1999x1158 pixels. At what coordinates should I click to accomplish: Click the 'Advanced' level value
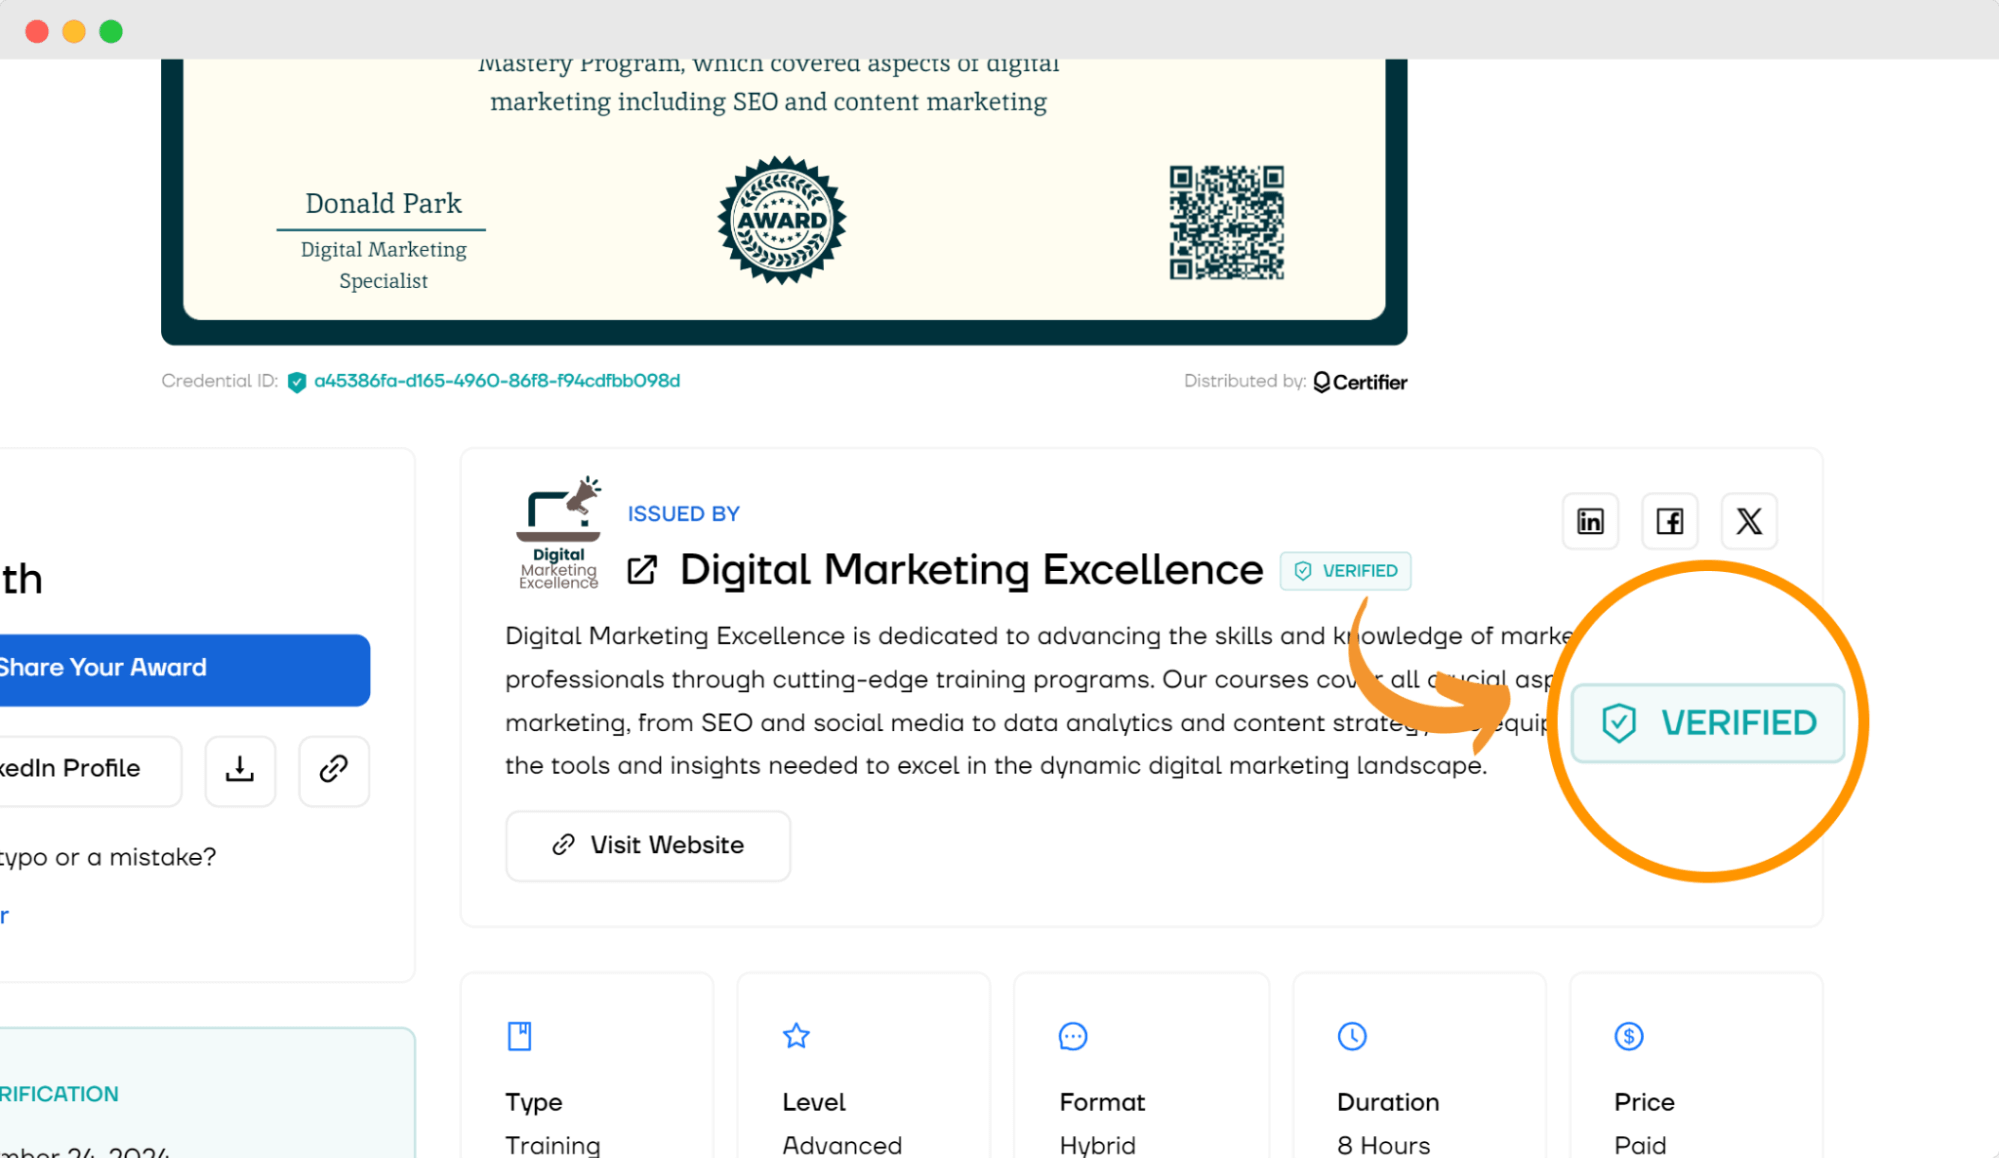tap(842, 1145)
